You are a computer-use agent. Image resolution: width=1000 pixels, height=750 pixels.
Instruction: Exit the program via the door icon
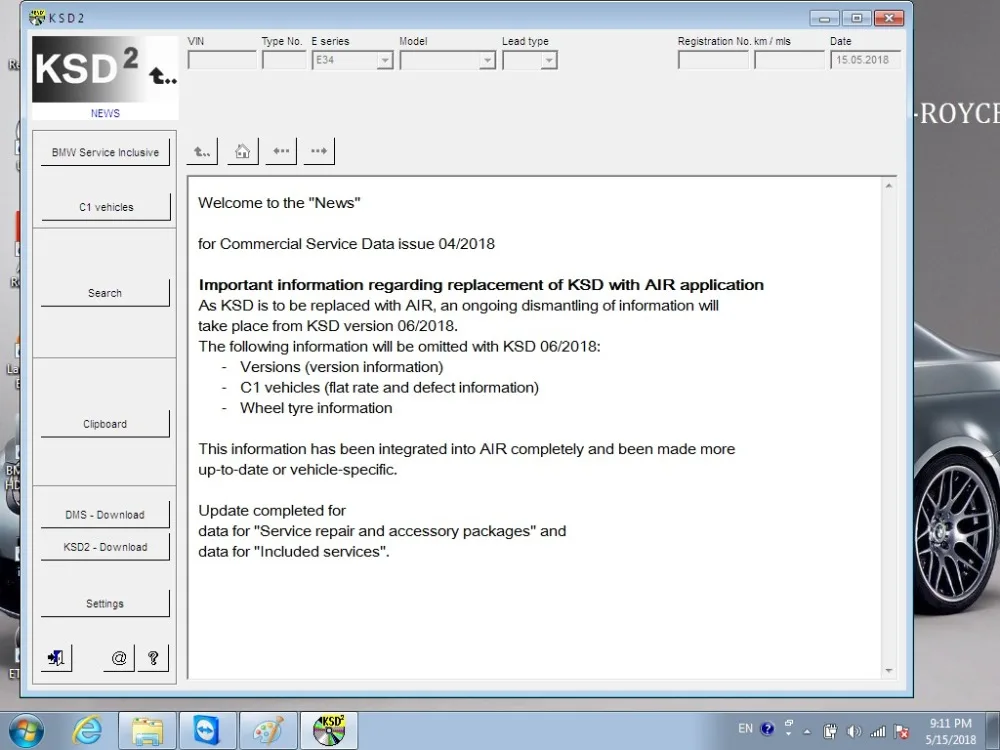pos(56,658)
